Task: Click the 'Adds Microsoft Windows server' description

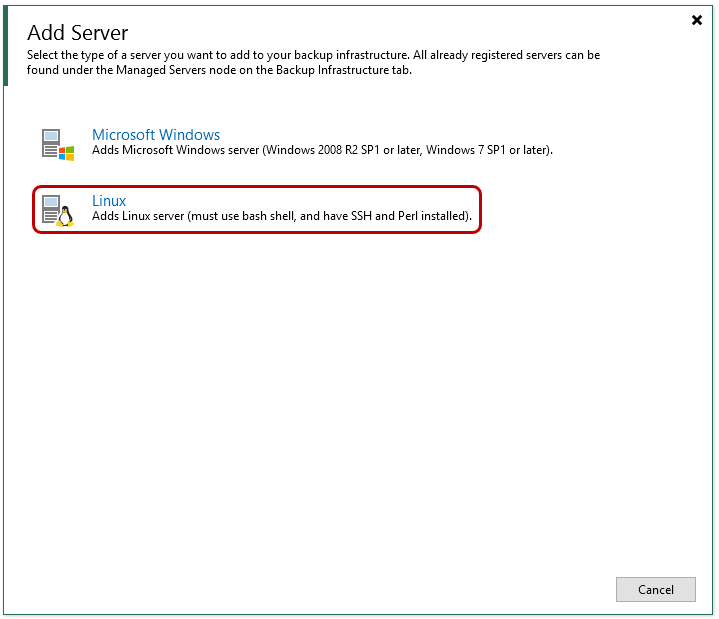Action: 322,150
